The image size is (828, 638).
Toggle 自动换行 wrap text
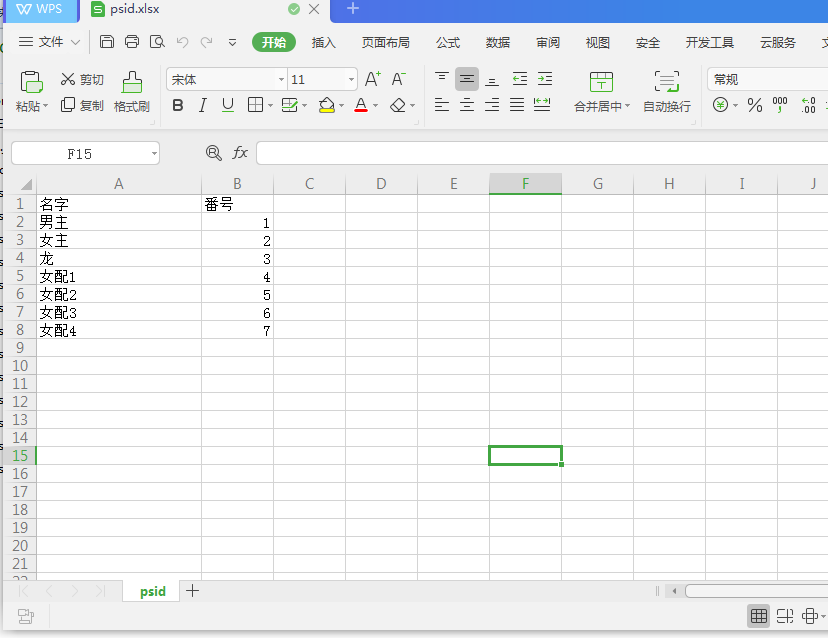pos(666,92)
